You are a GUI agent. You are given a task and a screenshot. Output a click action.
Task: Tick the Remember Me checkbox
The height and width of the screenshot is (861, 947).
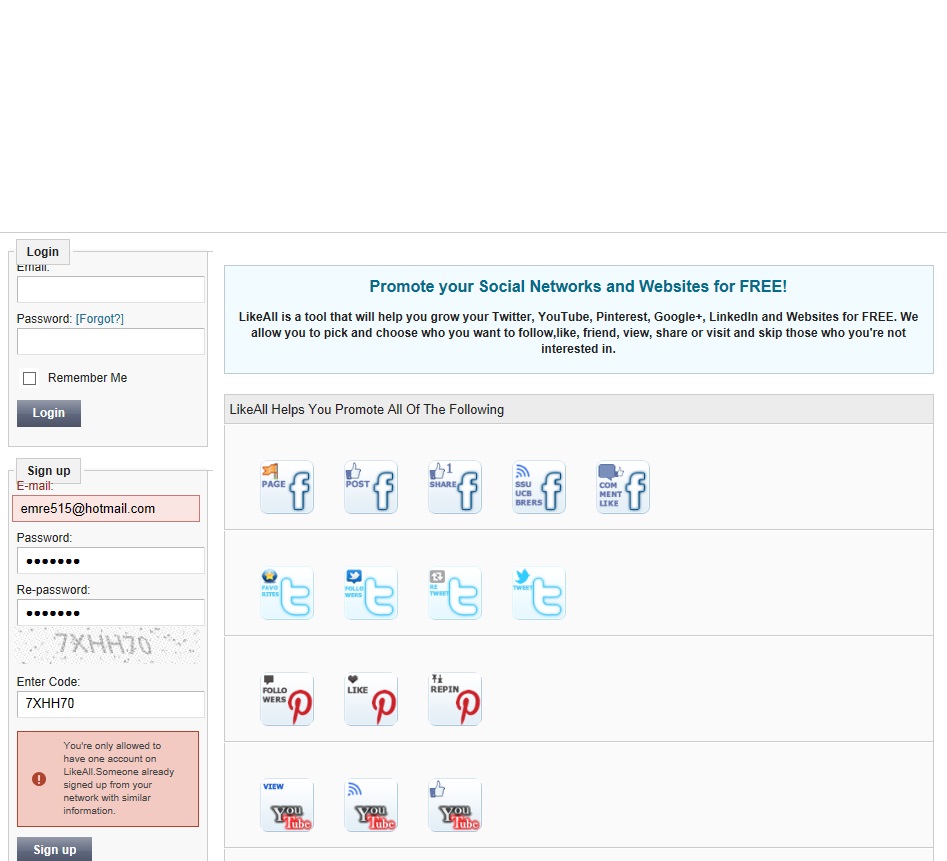[29, 378]
